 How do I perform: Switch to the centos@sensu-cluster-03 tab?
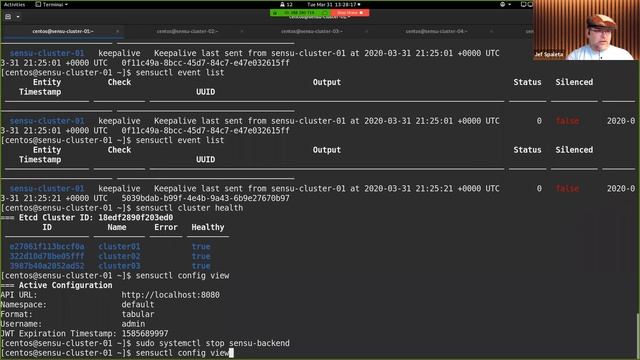[311, 31]
